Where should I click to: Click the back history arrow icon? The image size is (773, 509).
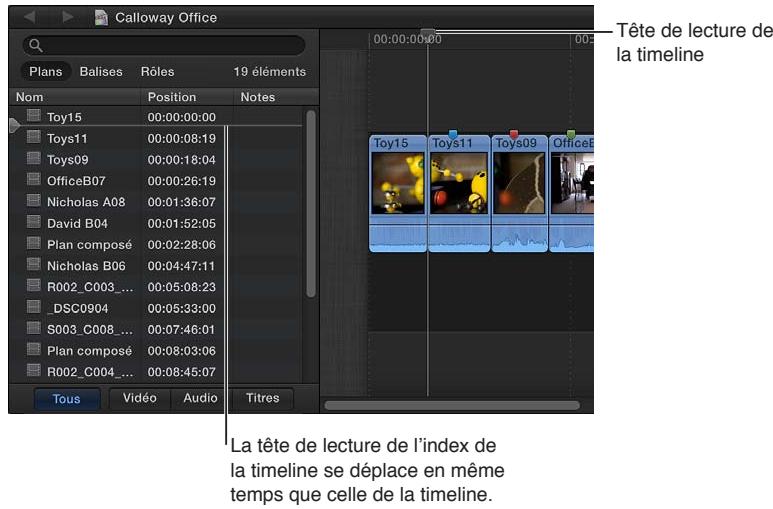(x=30, y=17)
